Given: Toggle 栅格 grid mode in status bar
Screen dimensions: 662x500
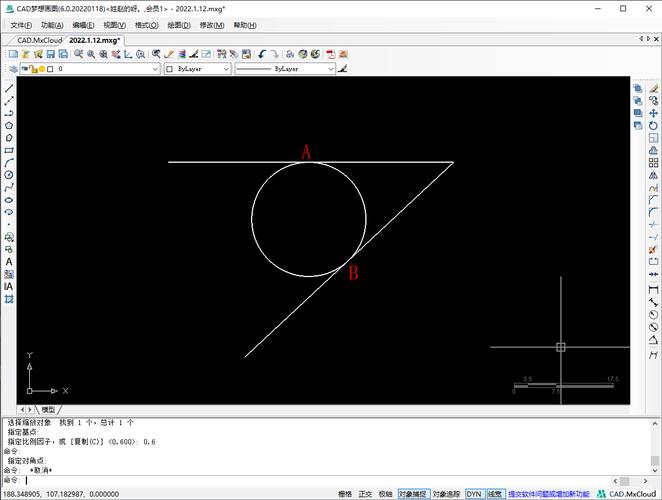Looking at the screenshot, I should coord(345,494).
